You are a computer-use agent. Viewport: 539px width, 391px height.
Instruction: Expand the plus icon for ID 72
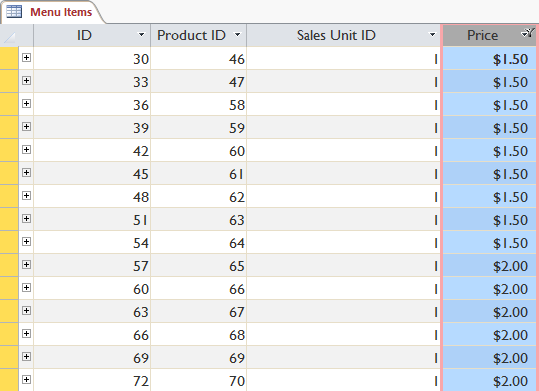coord(26,380)
